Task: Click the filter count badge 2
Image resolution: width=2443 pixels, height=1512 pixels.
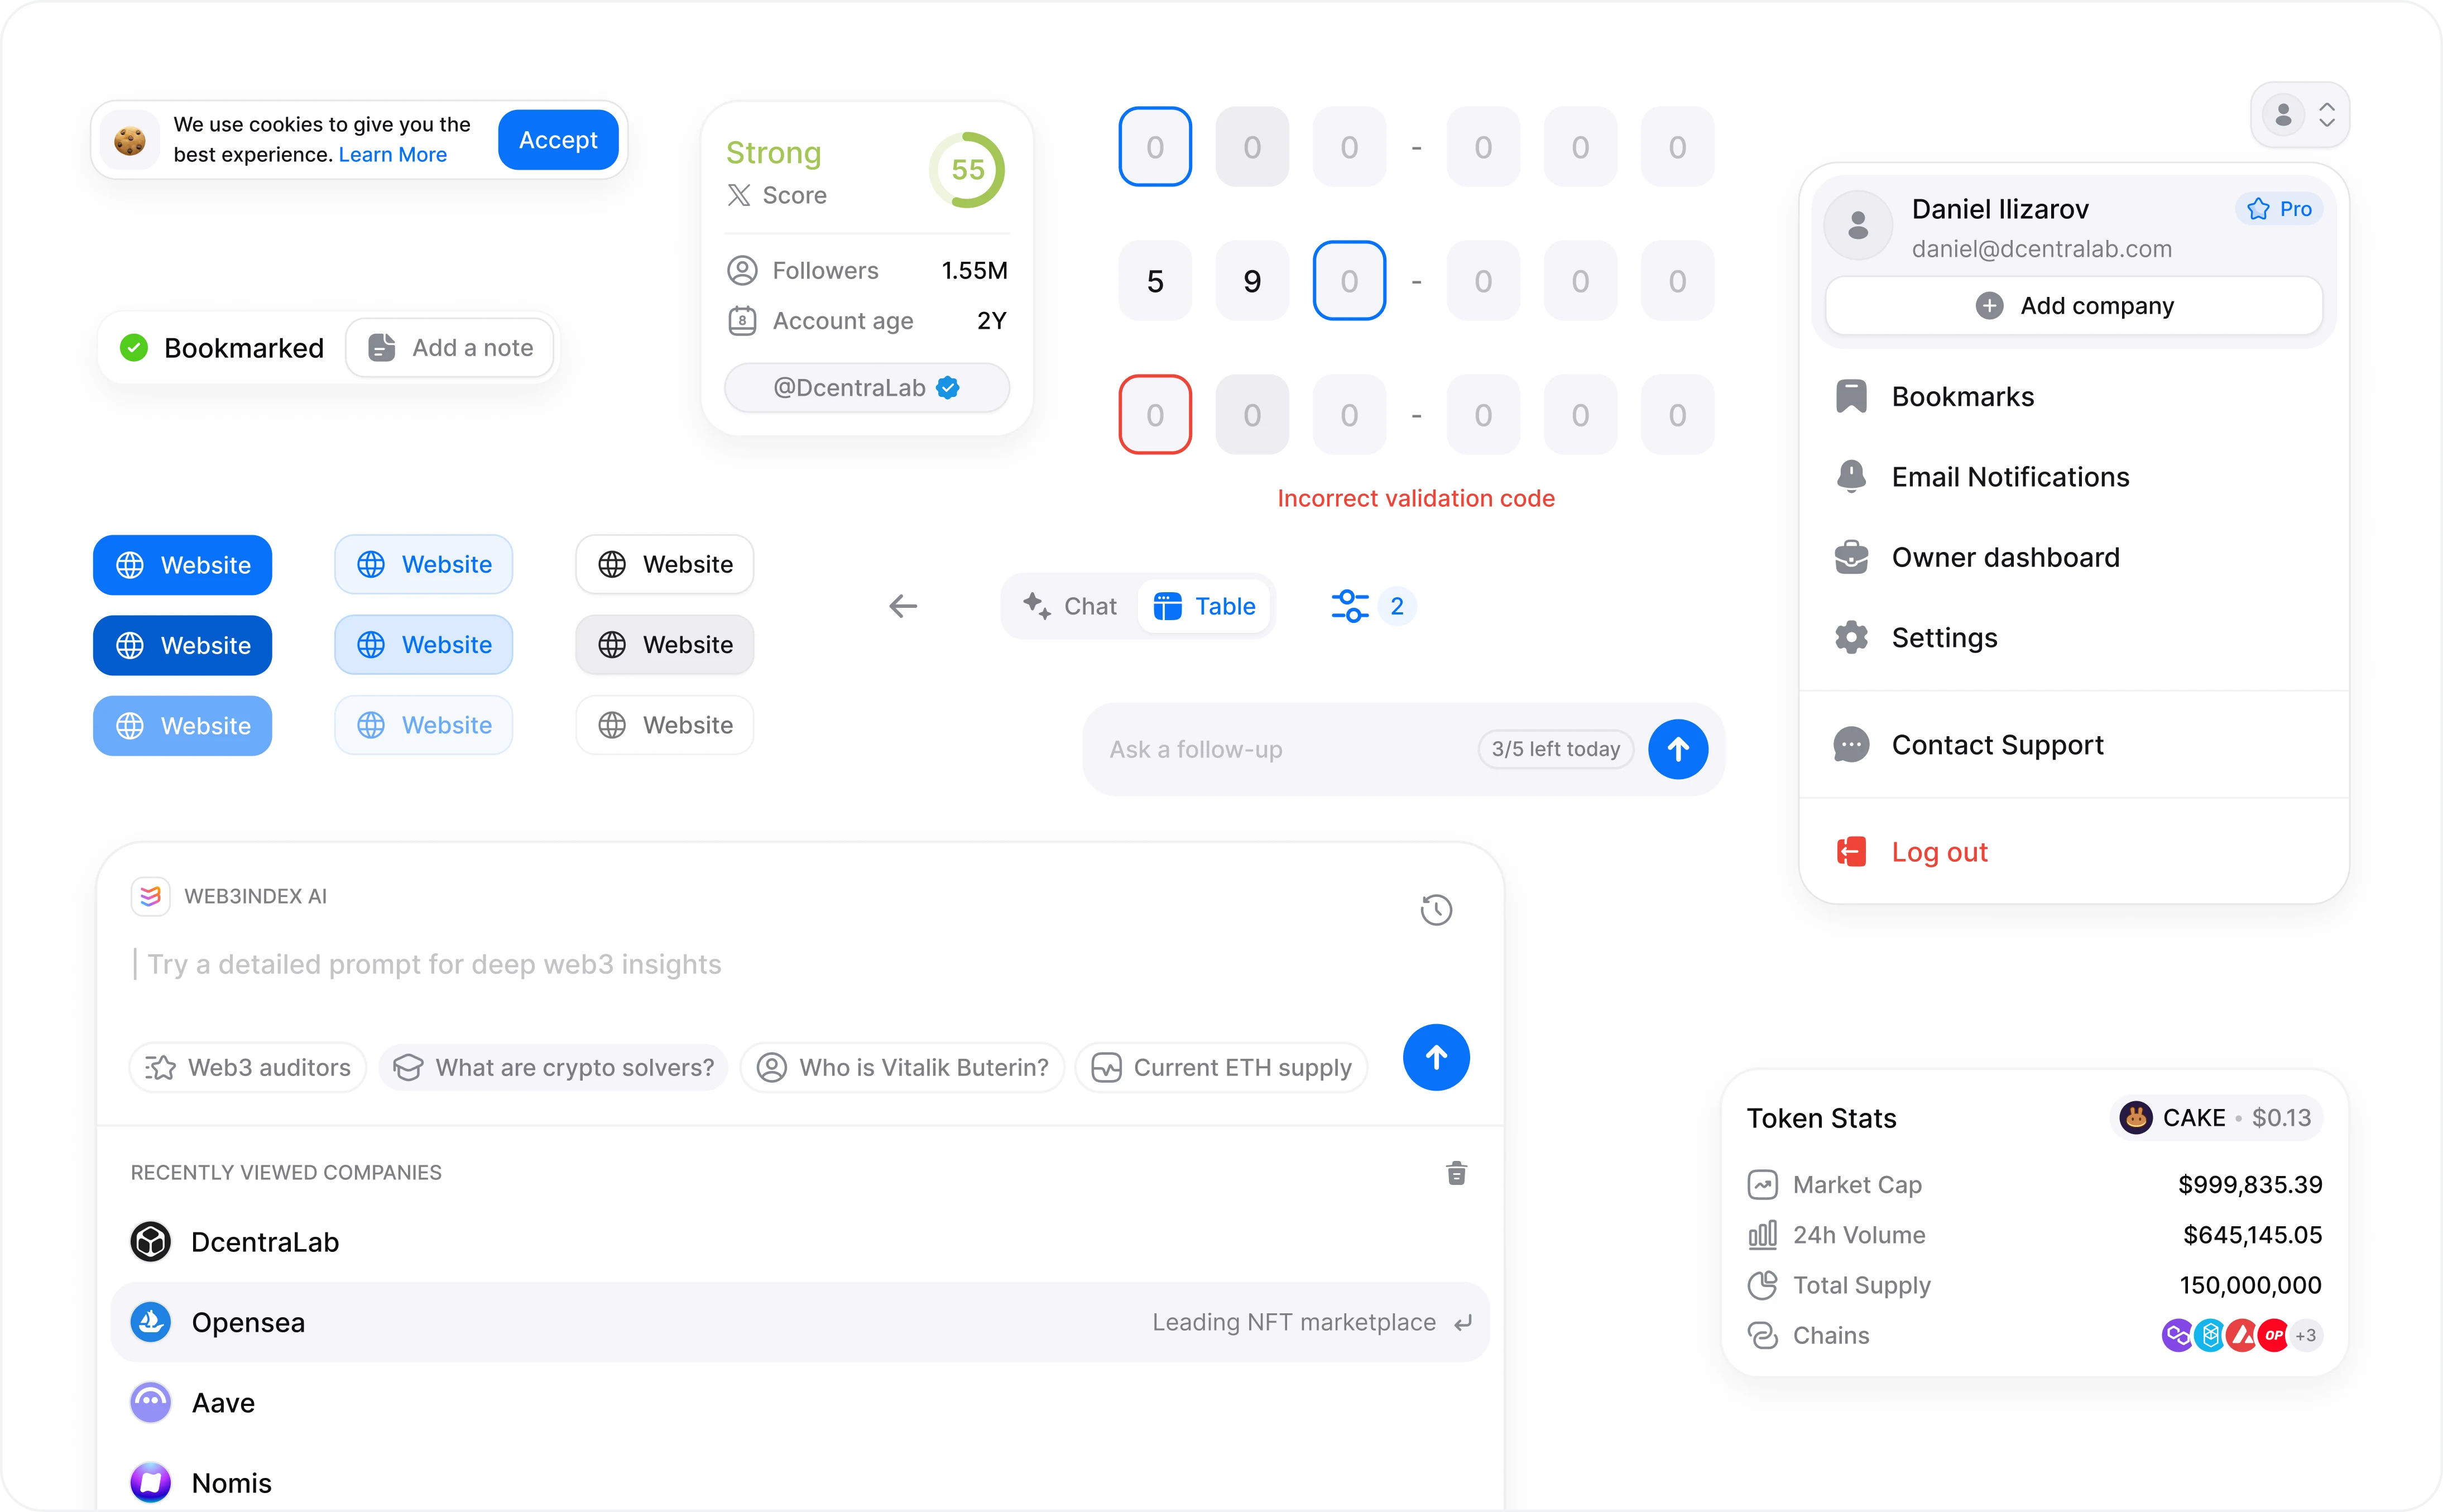Action: click(x=1397, y=606)
